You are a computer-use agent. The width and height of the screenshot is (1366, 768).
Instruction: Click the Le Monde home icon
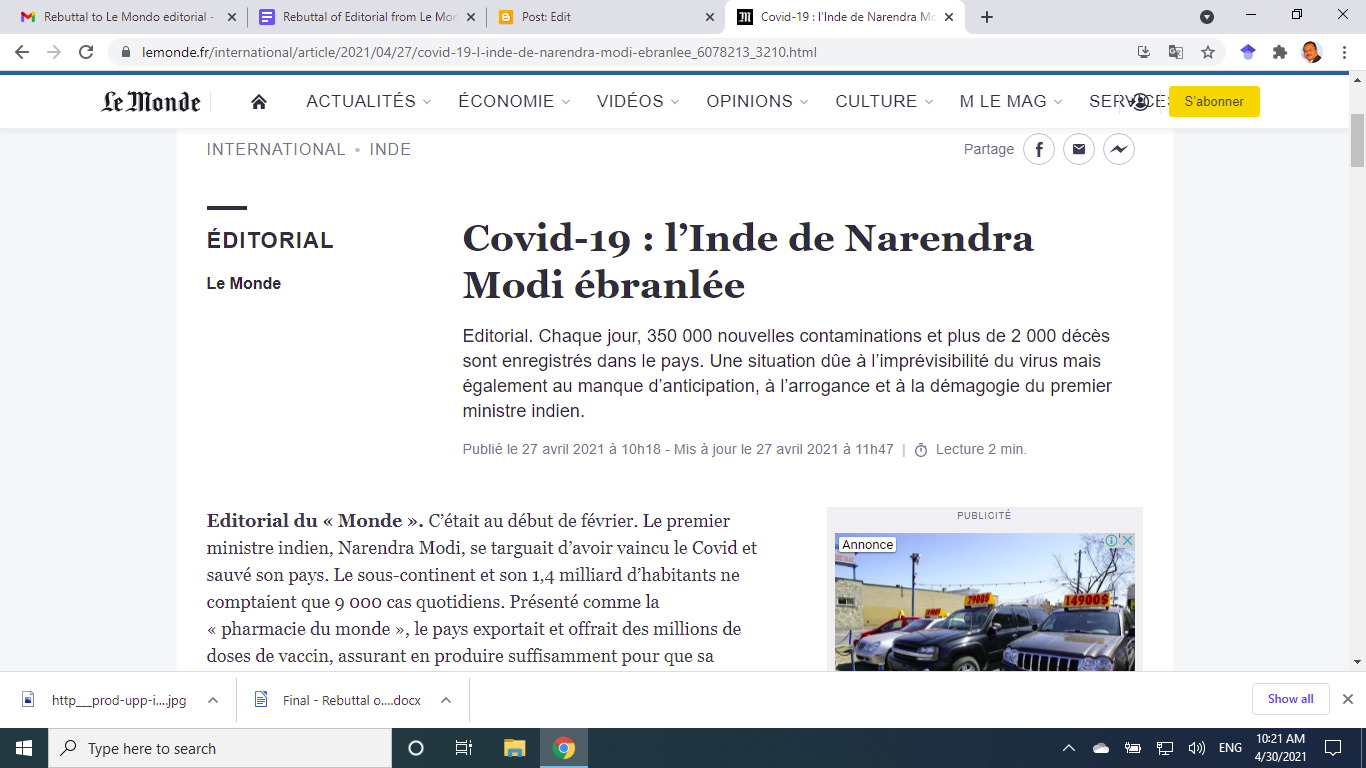(x=259, y=101)
